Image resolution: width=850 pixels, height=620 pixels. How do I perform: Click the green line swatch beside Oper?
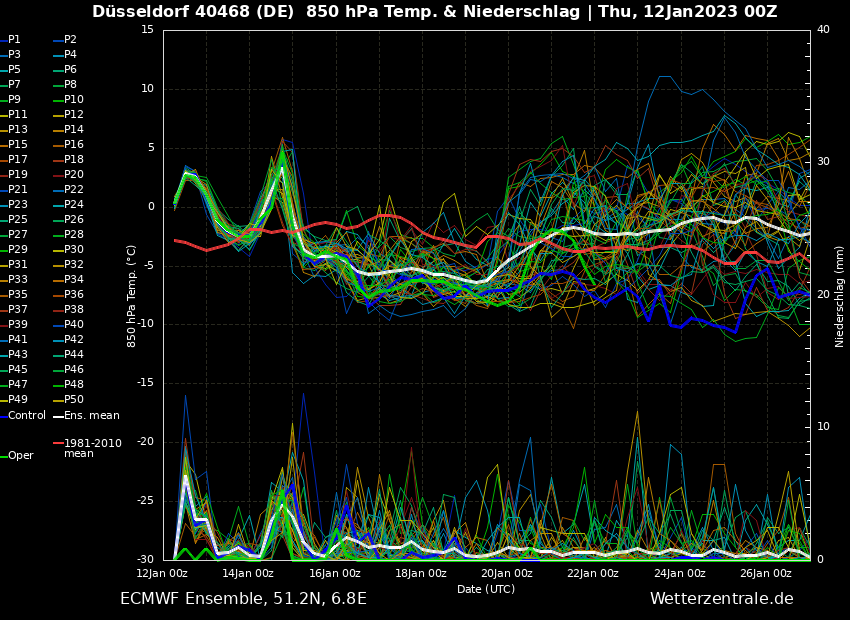point(4,456)
